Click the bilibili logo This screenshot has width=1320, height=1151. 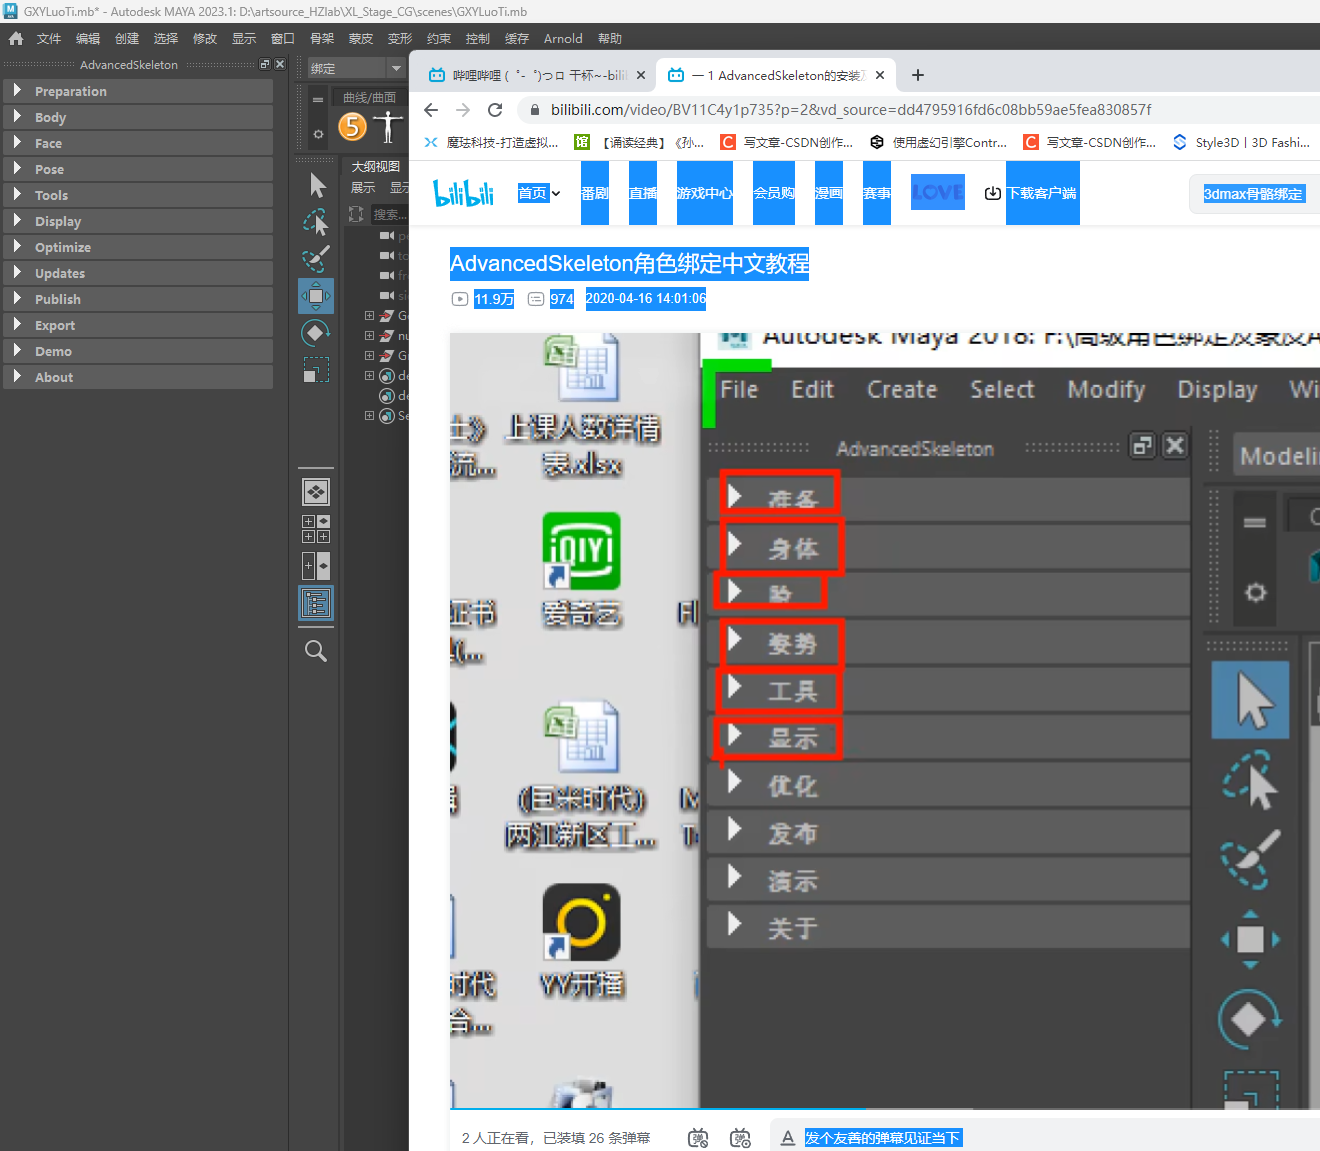[464, 192]
